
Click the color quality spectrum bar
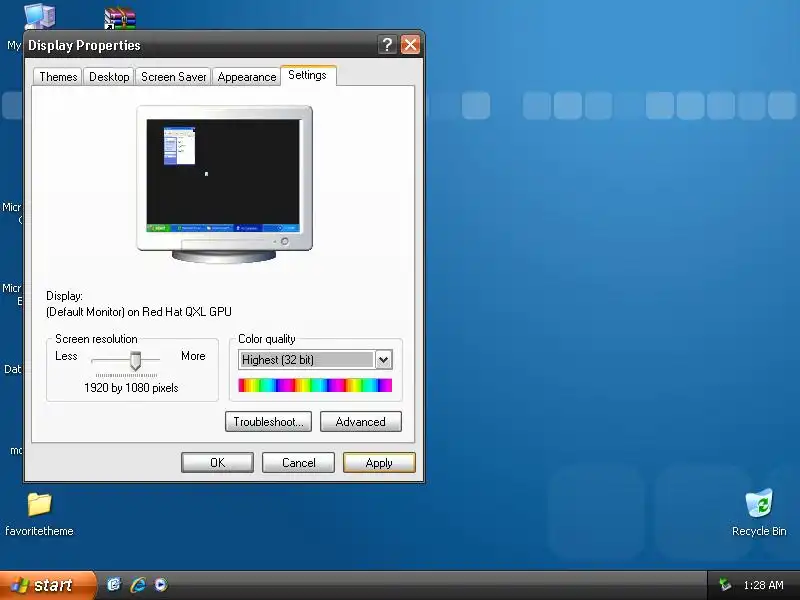(x=315, y=385)
